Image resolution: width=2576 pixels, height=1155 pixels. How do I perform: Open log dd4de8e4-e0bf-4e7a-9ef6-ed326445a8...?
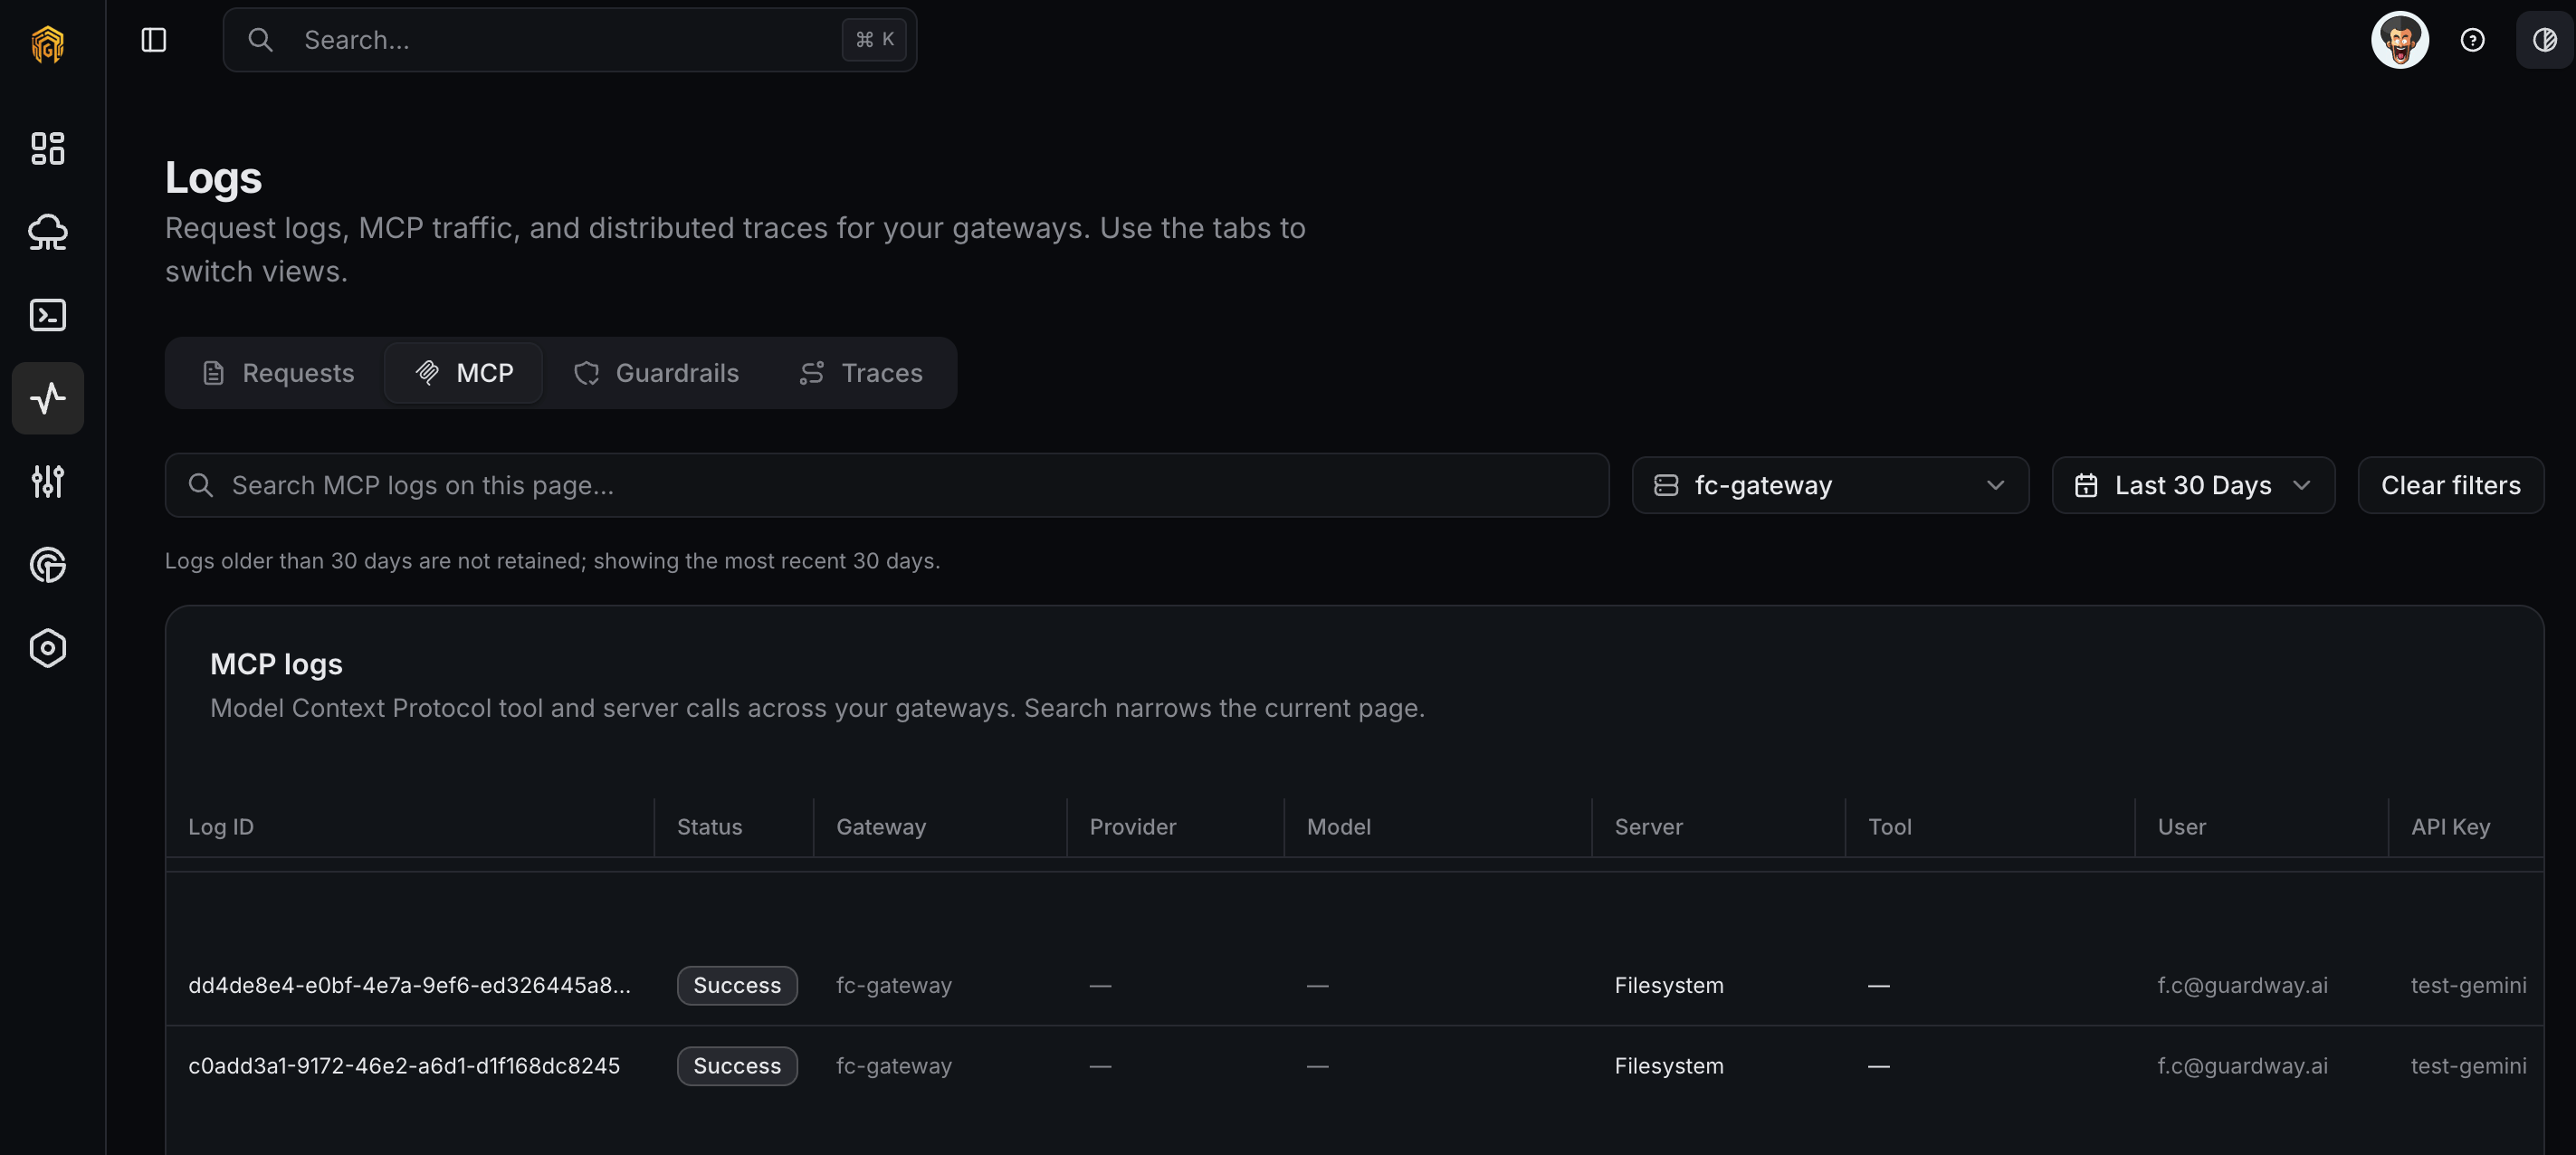pyautogui.click(x=410, y=985)
